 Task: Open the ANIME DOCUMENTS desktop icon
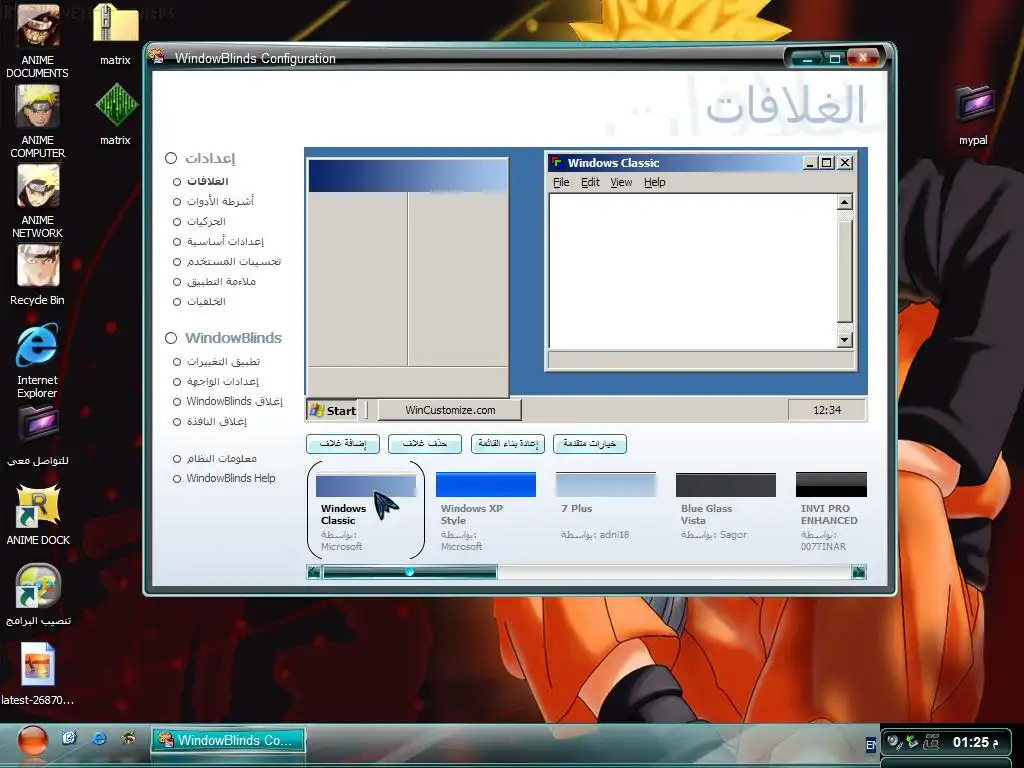click(x=37, y=40)
